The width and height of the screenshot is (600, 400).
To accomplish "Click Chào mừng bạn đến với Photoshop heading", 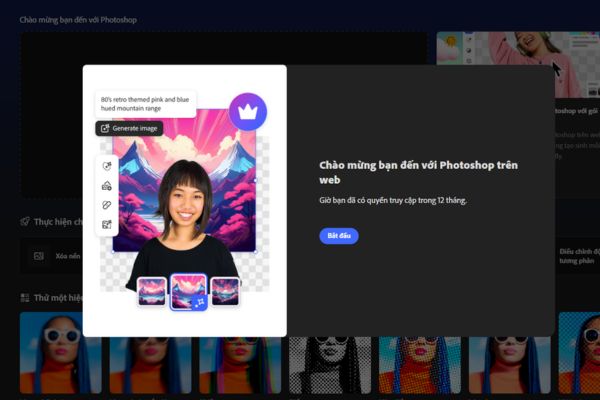I will click(x=78, y=20).
